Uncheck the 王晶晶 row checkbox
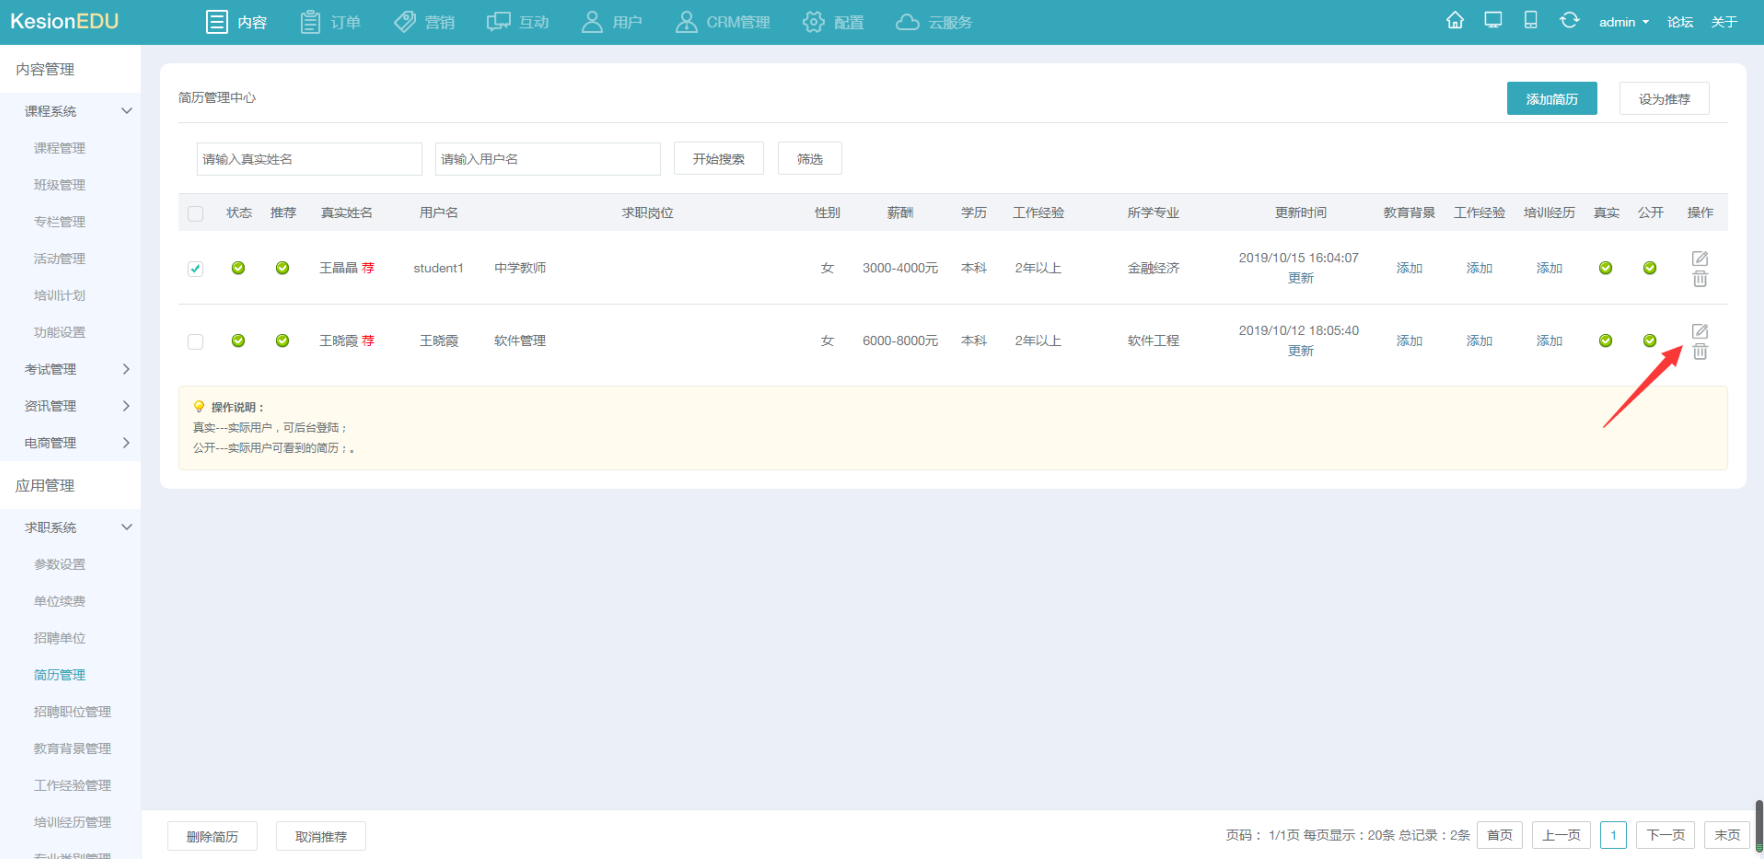Viewport: 1764px width, 859px height. 195,268
